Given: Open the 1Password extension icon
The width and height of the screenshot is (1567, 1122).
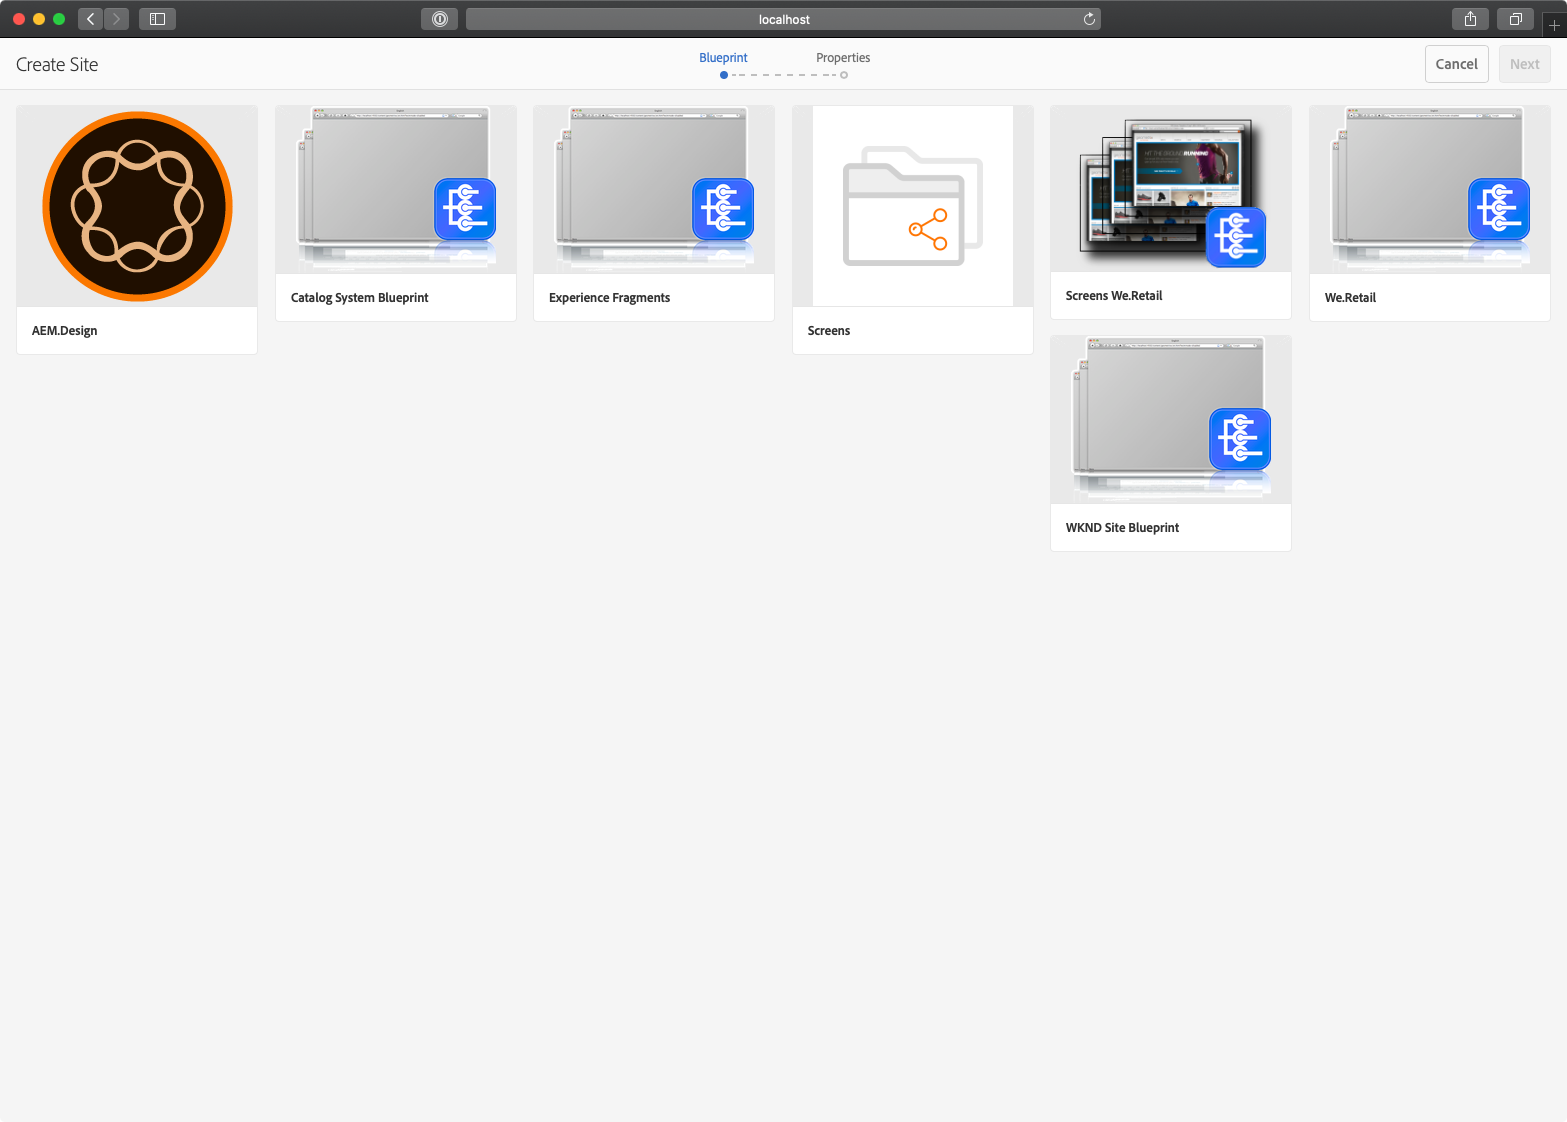Looking at the screenshot, I should (x=439, y=19).
